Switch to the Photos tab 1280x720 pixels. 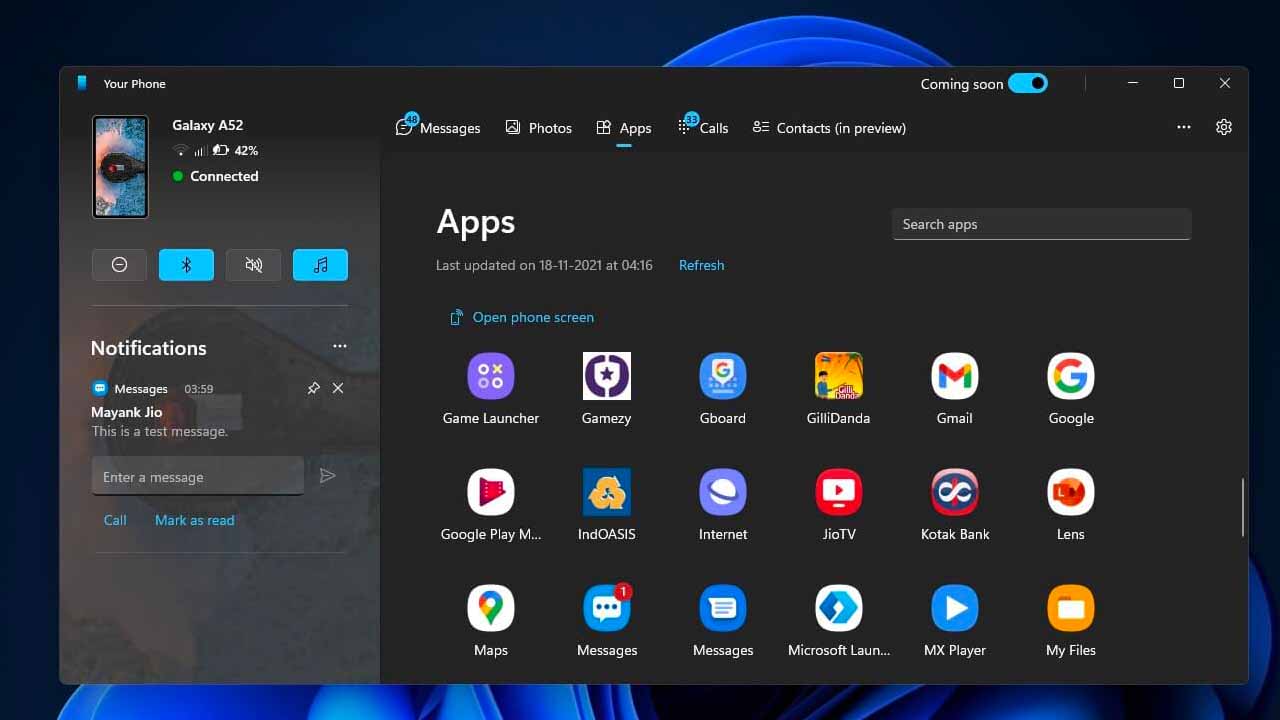coord(538,127)
